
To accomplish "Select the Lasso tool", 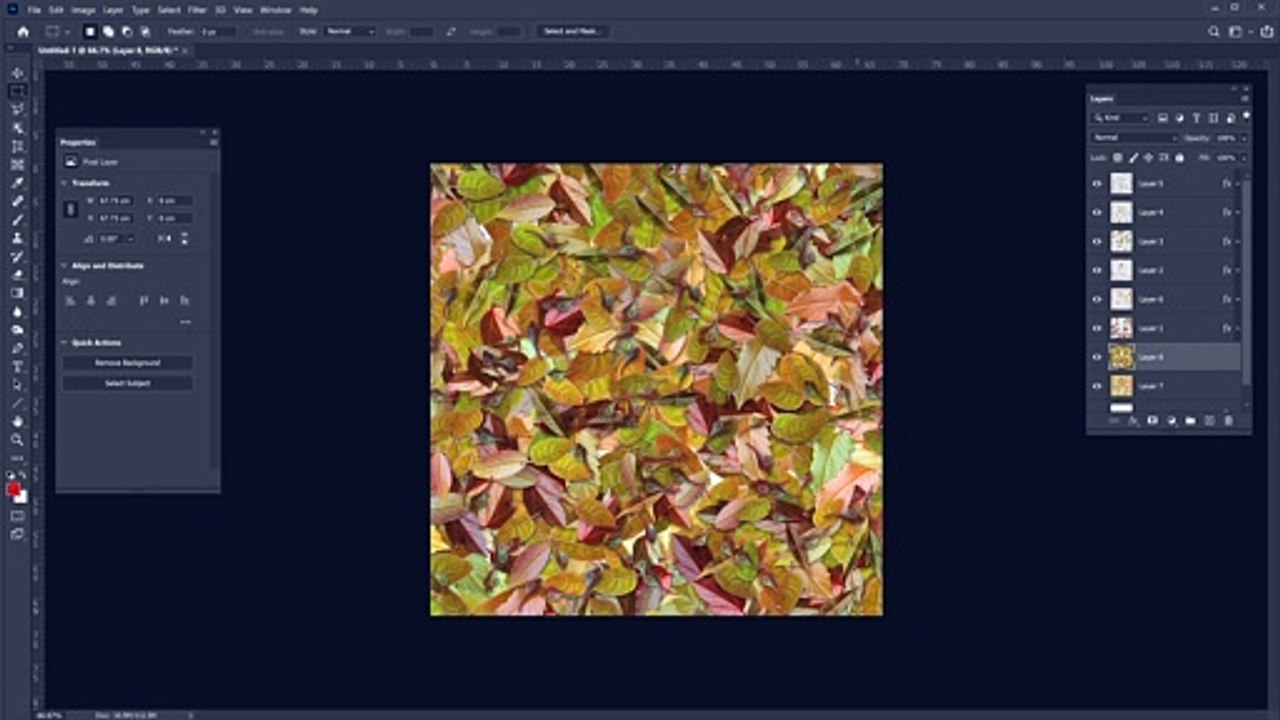I will (x=17, y=109).
